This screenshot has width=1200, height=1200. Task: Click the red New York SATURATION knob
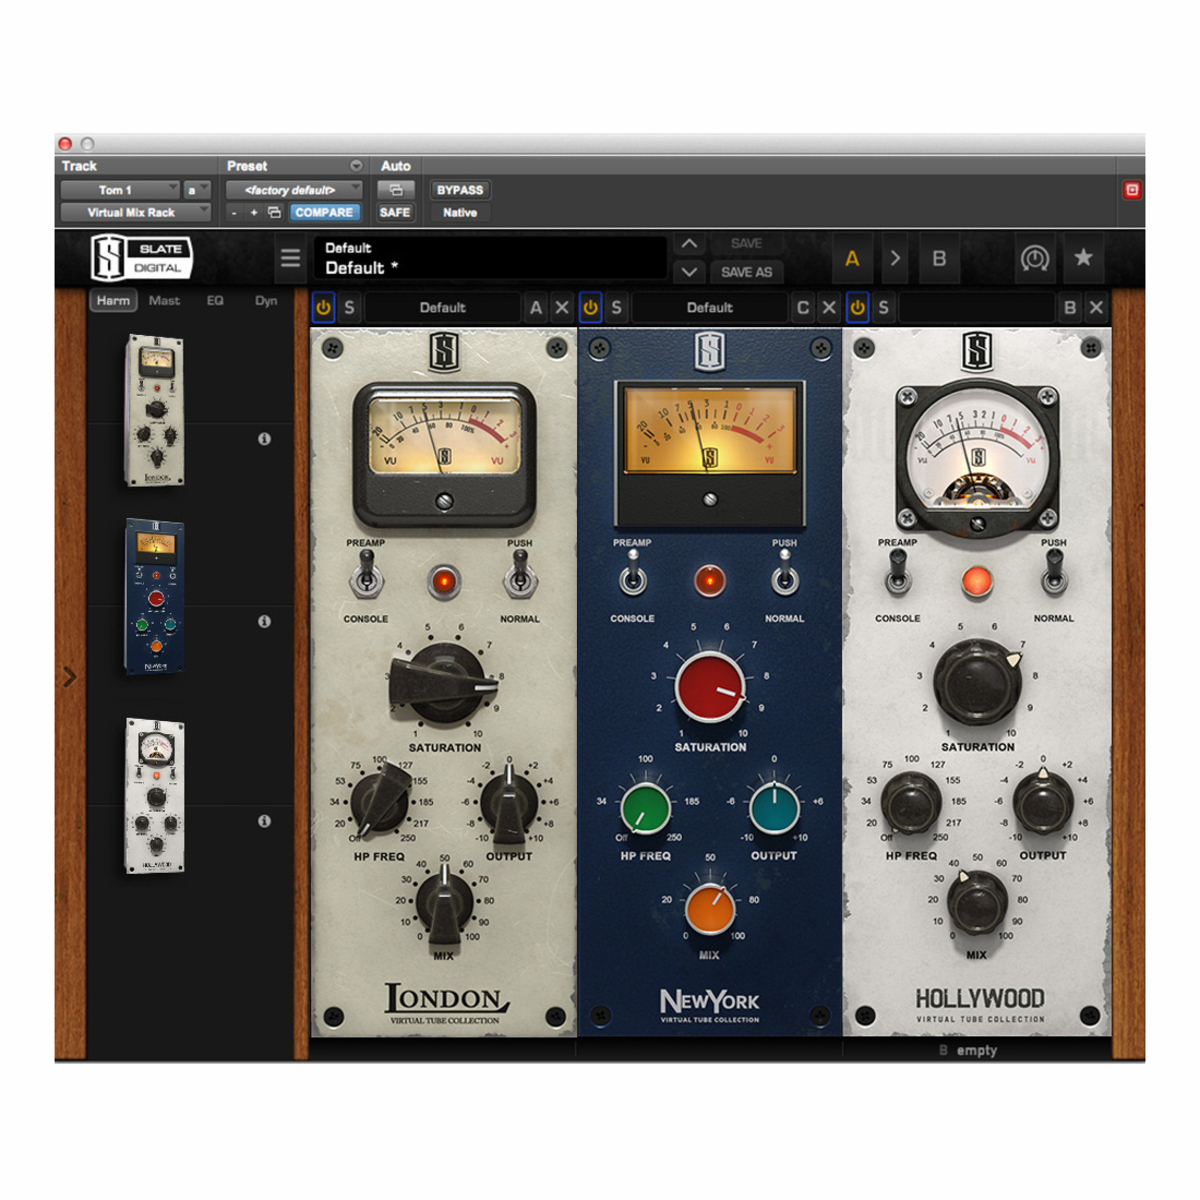(710, 687)
